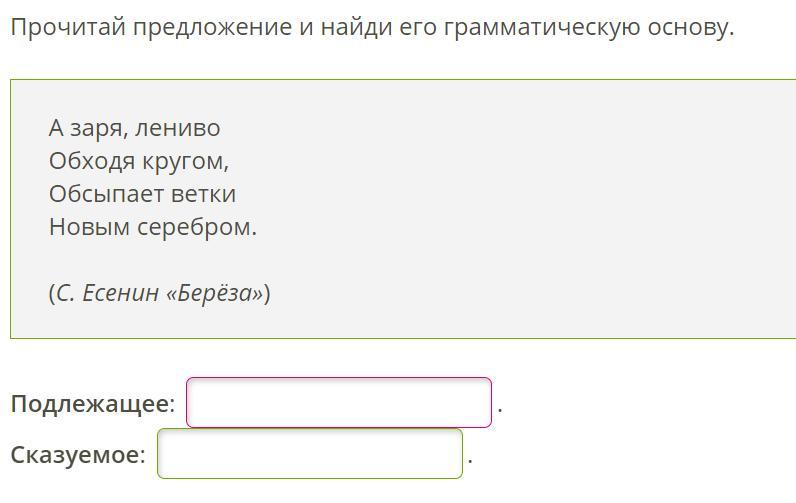Click the period after the Сказуемое field
Viewport: 796px width, 503px height.
point(469,459)
